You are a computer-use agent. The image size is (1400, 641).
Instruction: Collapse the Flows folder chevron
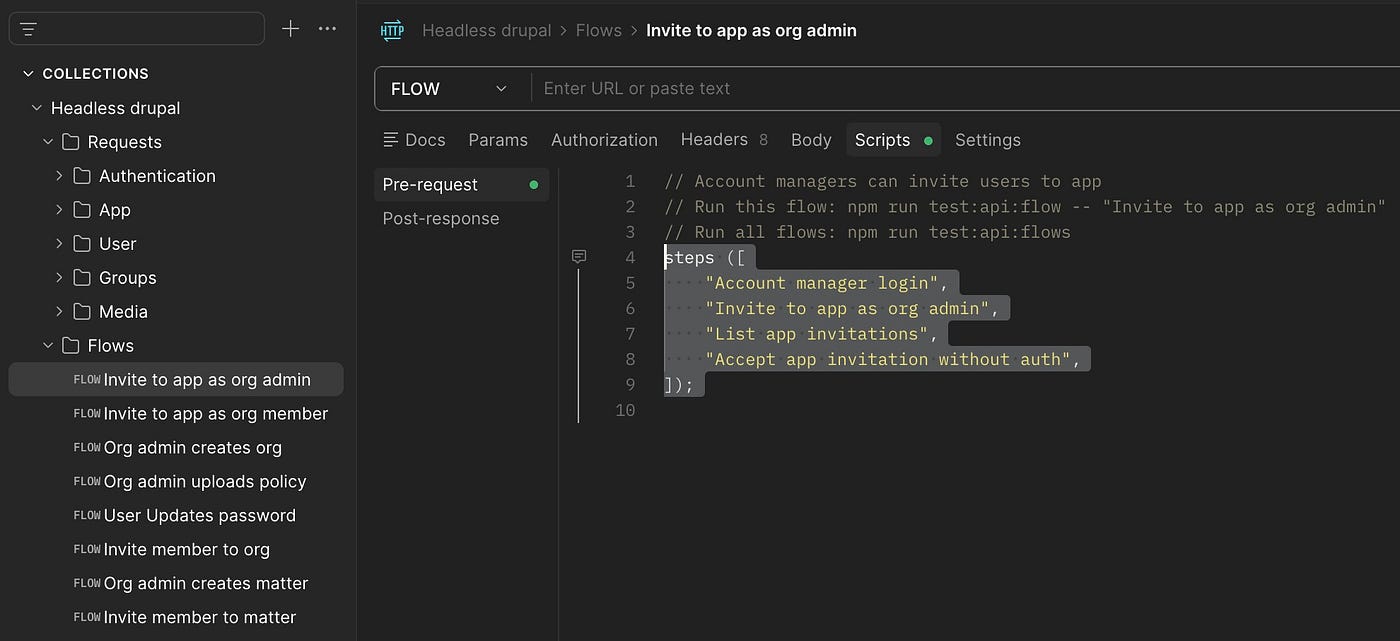[x=48, y=346]
